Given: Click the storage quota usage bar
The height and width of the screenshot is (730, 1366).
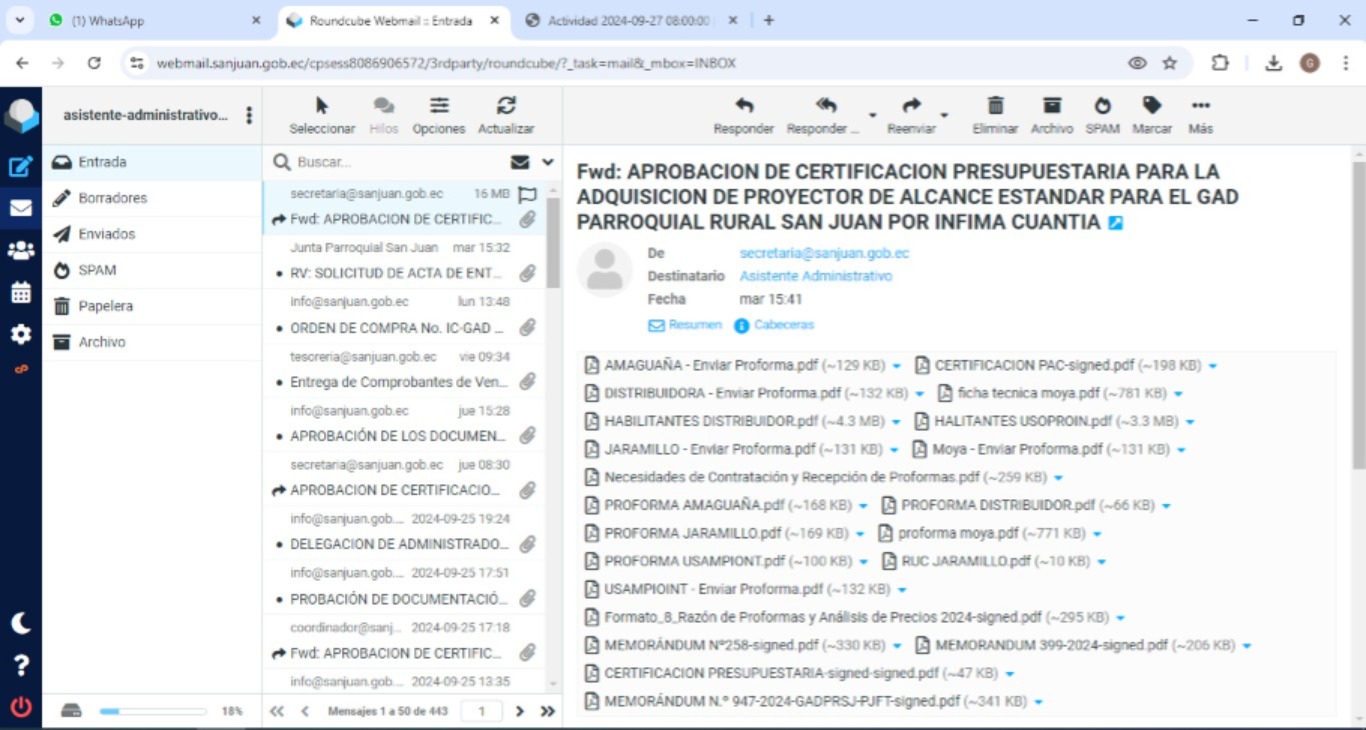Looking at the screenshot, I should click(153, 711).
